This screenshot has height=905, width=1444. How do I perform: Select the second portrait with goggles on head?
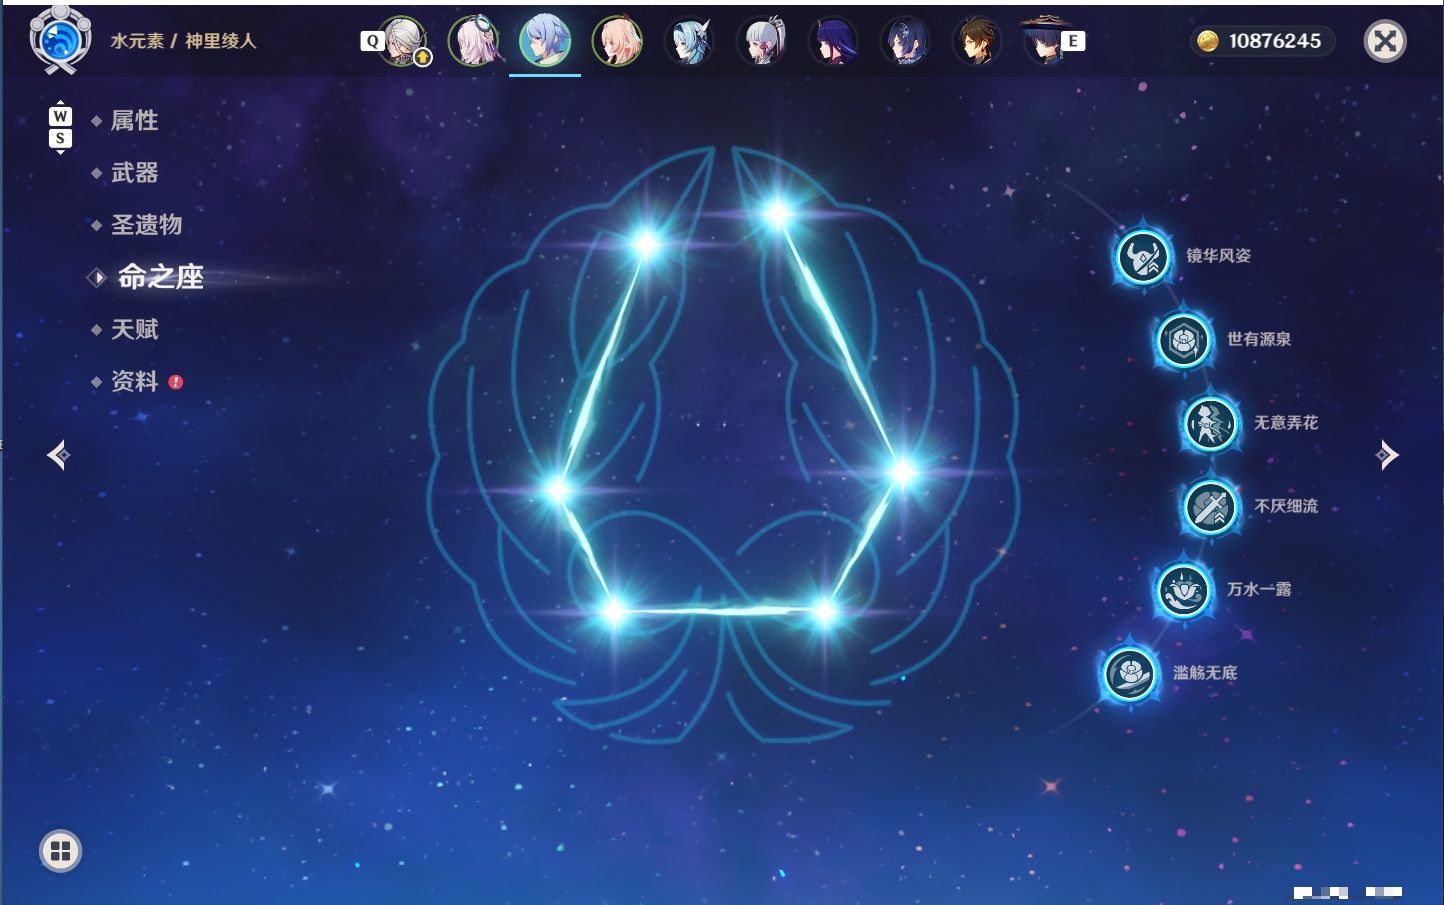pyautogui.click(x=474, y=41)
